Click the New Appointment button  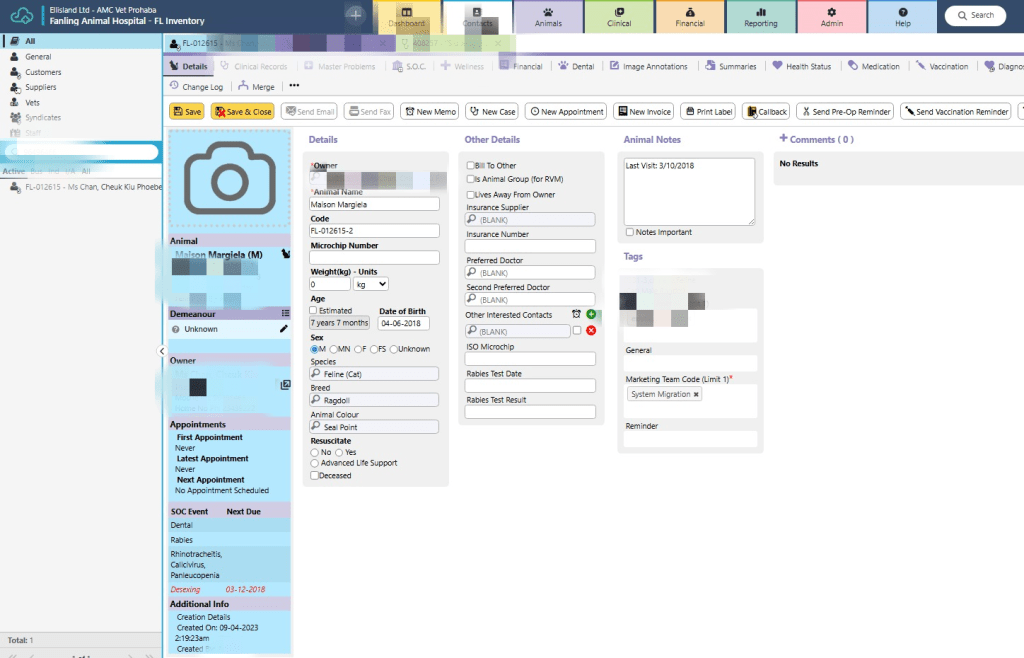[566, 112]
